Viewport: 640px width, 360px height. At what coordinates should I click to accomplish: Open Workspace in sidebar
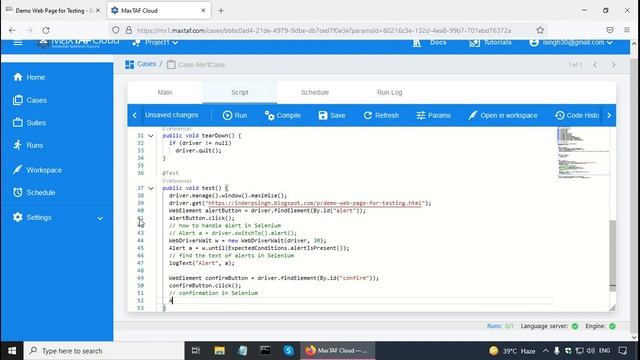pyautogui.click(x=37, y=170)
